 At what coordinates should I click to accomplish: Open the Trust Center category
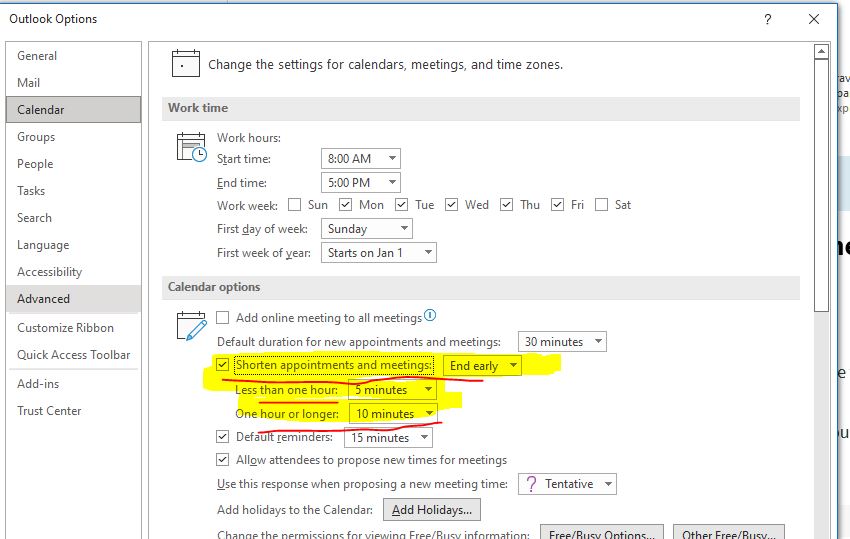(x=73, y=411)
